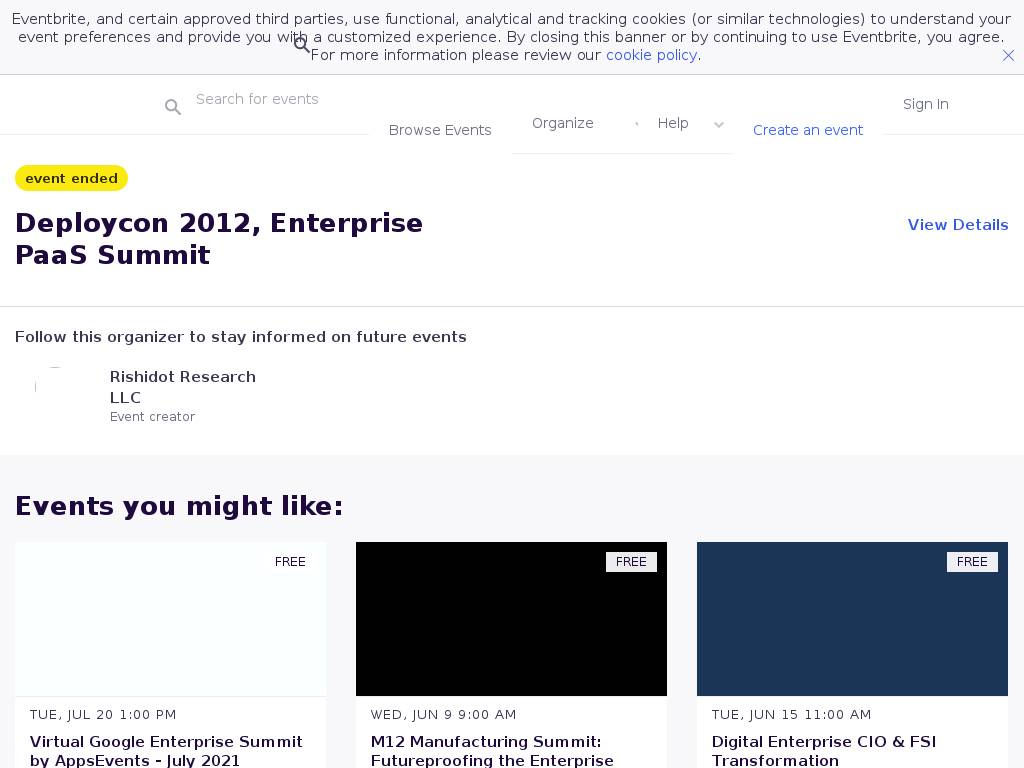The image size is (1024, 768).
Task: Open the Organize dropdown menu
Action: pos(562,123)
